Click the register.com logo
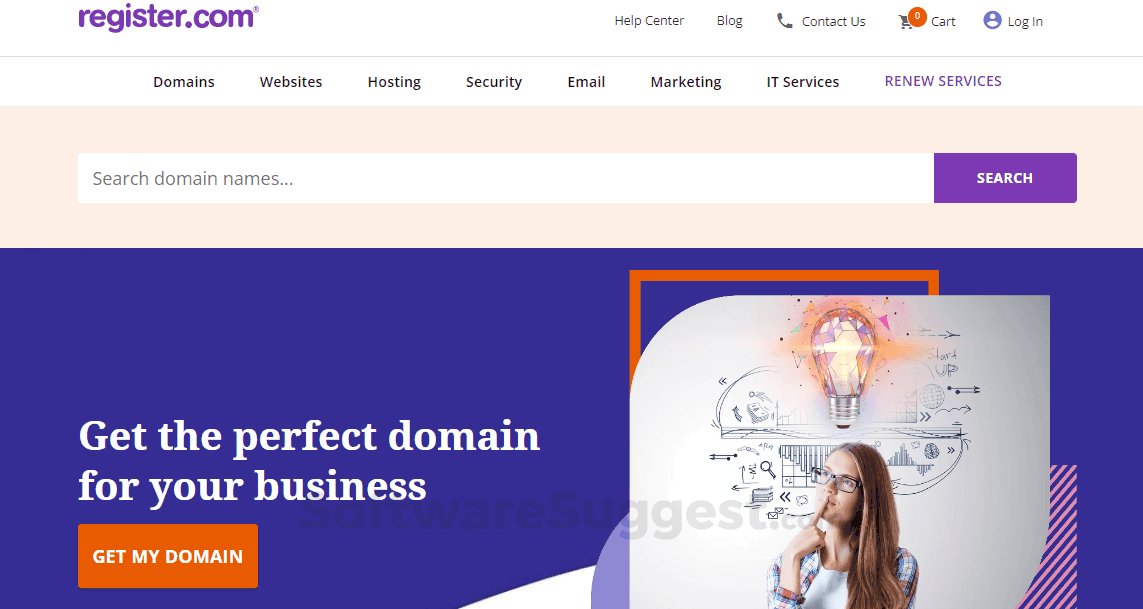 tap(168, 18)
